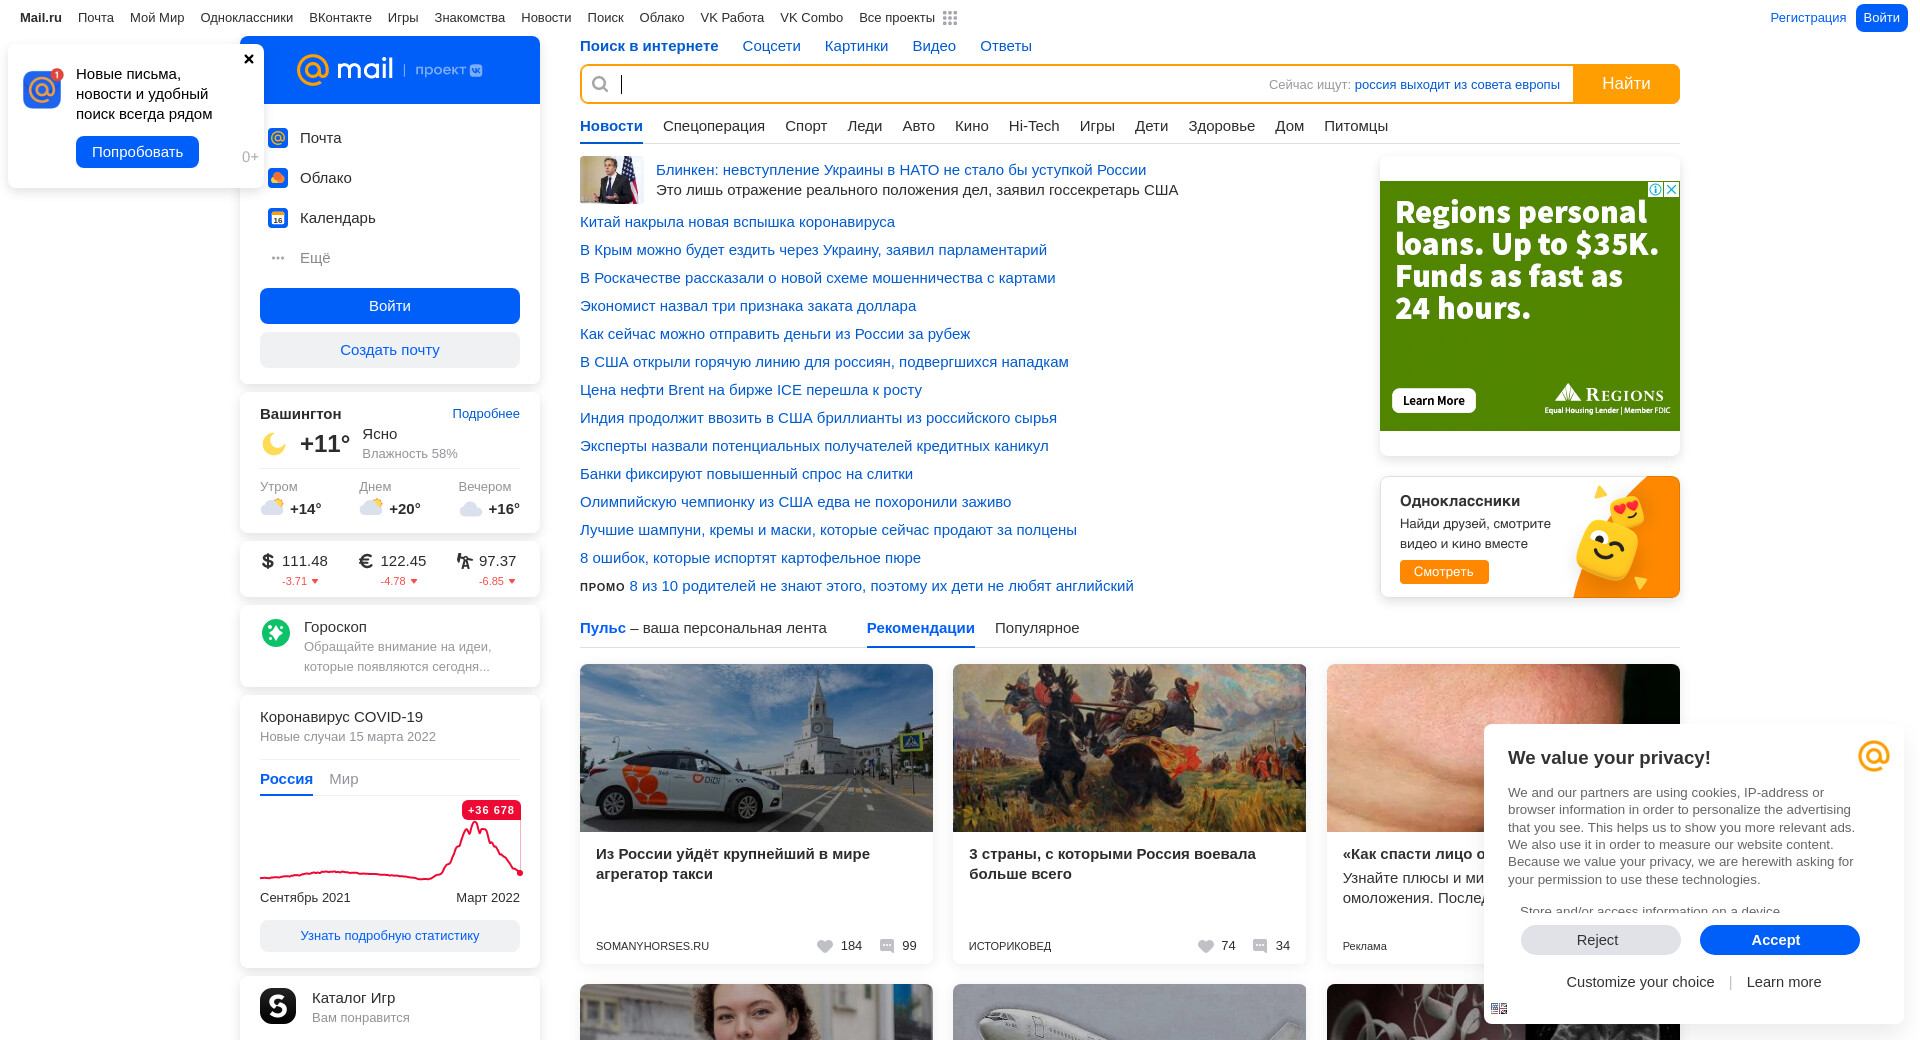Viewport: 1920px width, 1040px height.
Task: Switch search to Картинки
Action: [x=856, y=46]
